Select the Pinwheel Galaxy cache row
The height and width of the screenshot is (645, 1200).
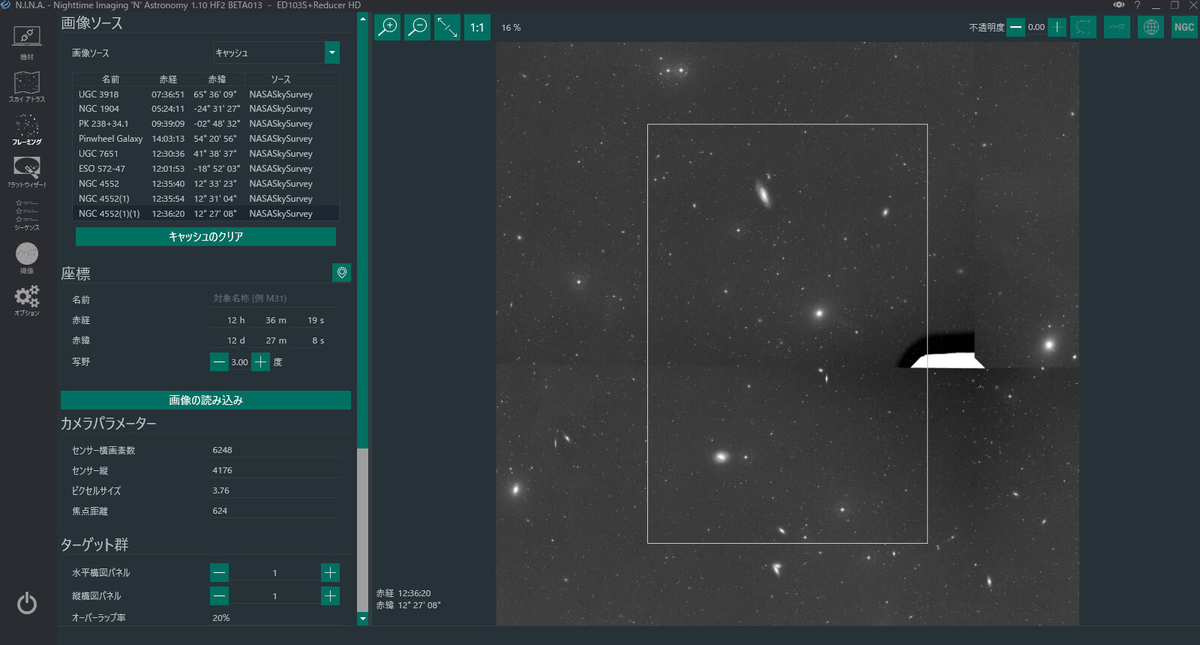point(206,139)
